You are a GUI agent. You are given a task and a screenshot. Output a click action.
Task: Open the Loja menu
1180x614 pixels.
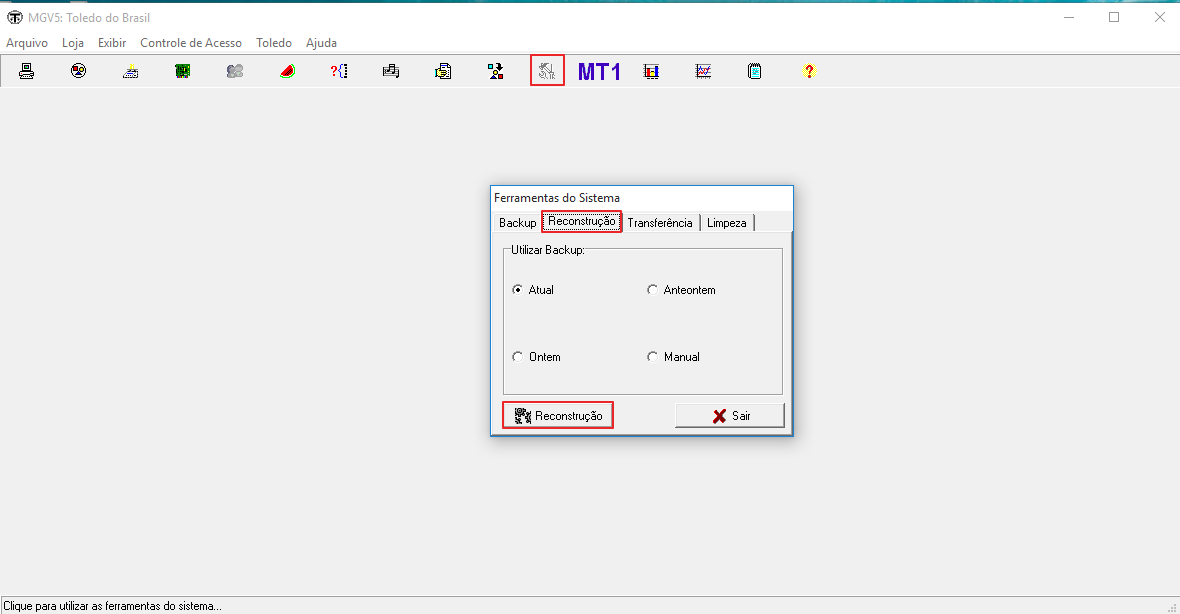pyautogui.click(x=73, y=43)
